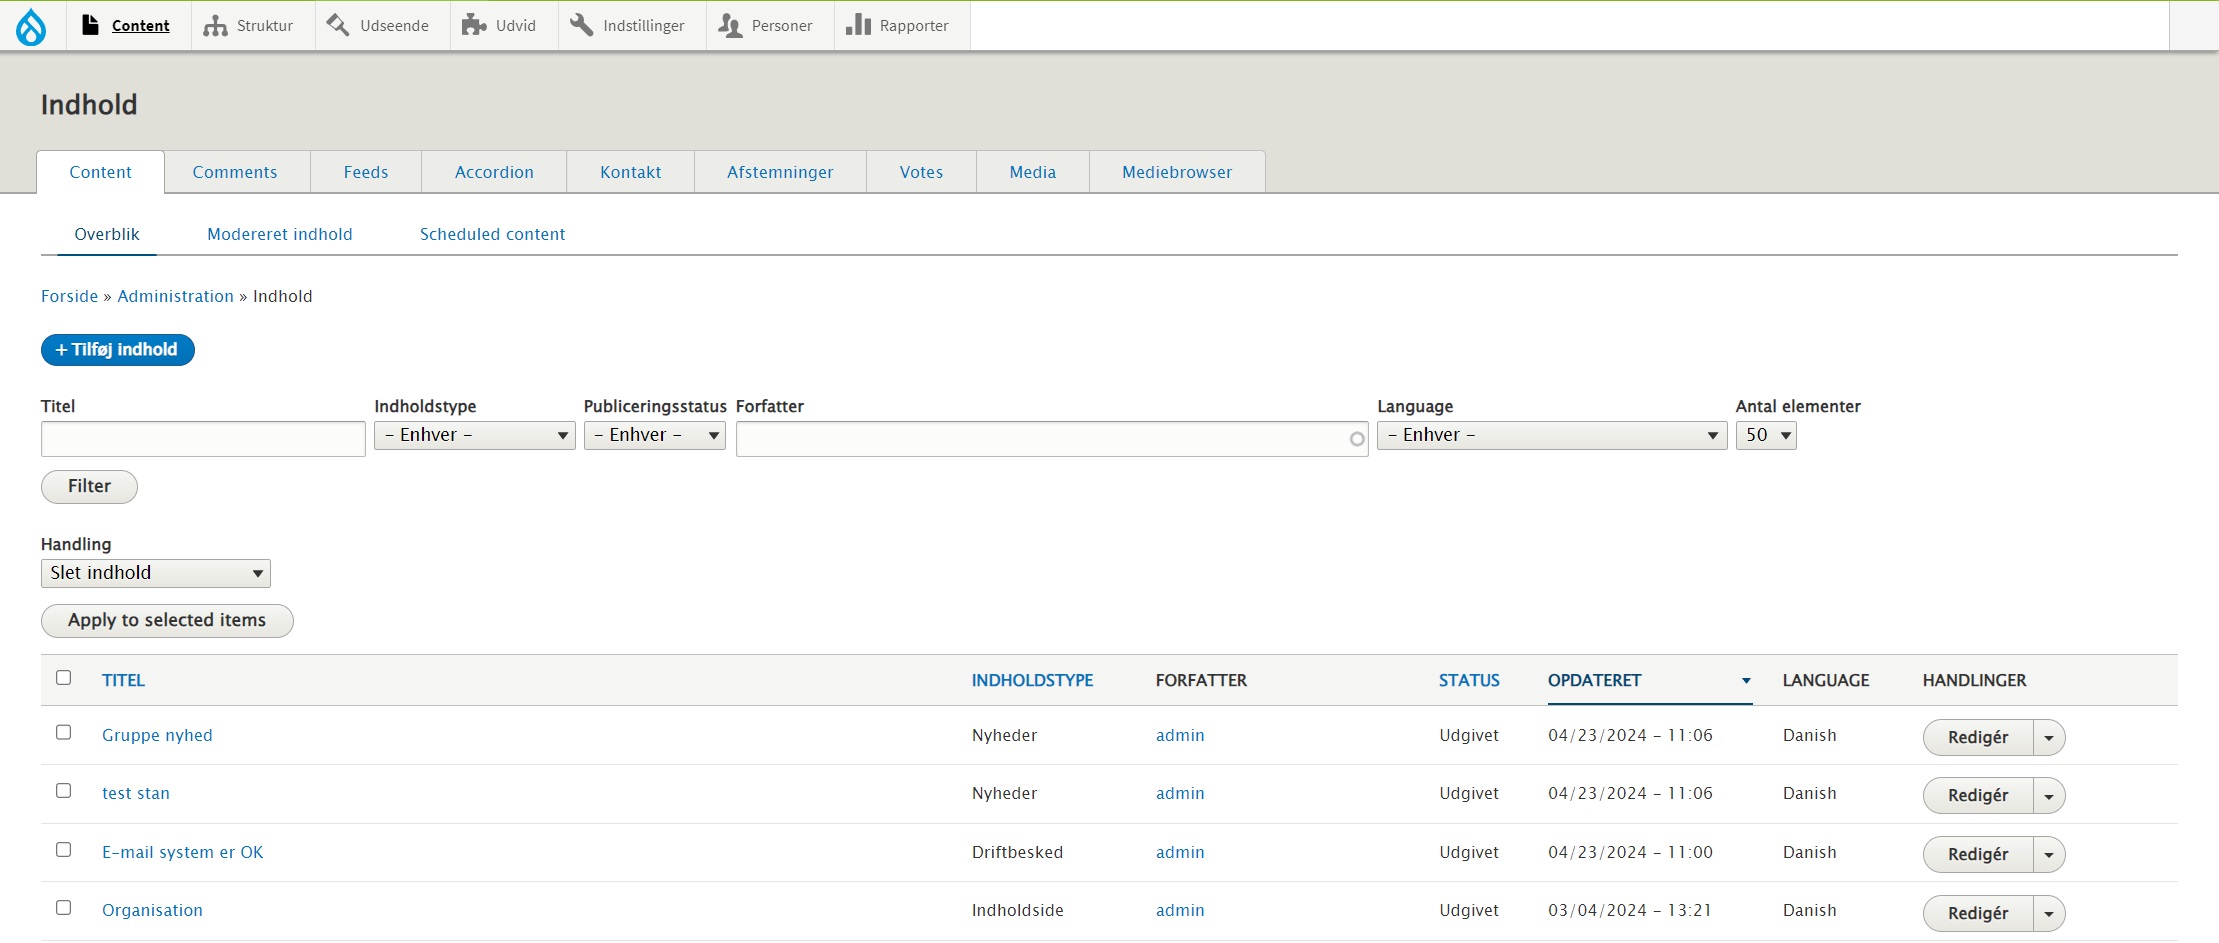This screenshot has width=2219, height=943.
Task: Click the Personer people icon
Action: click(730, 26)
